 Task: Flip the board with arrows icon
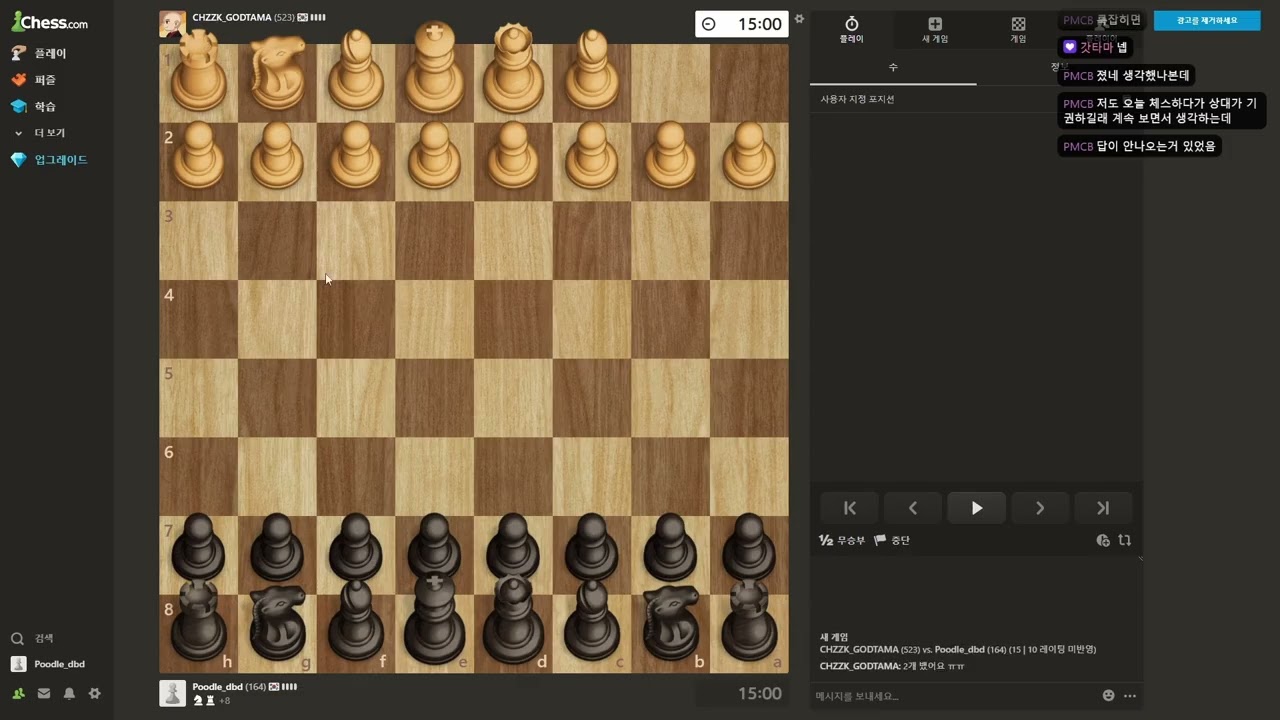[1125, 540]
